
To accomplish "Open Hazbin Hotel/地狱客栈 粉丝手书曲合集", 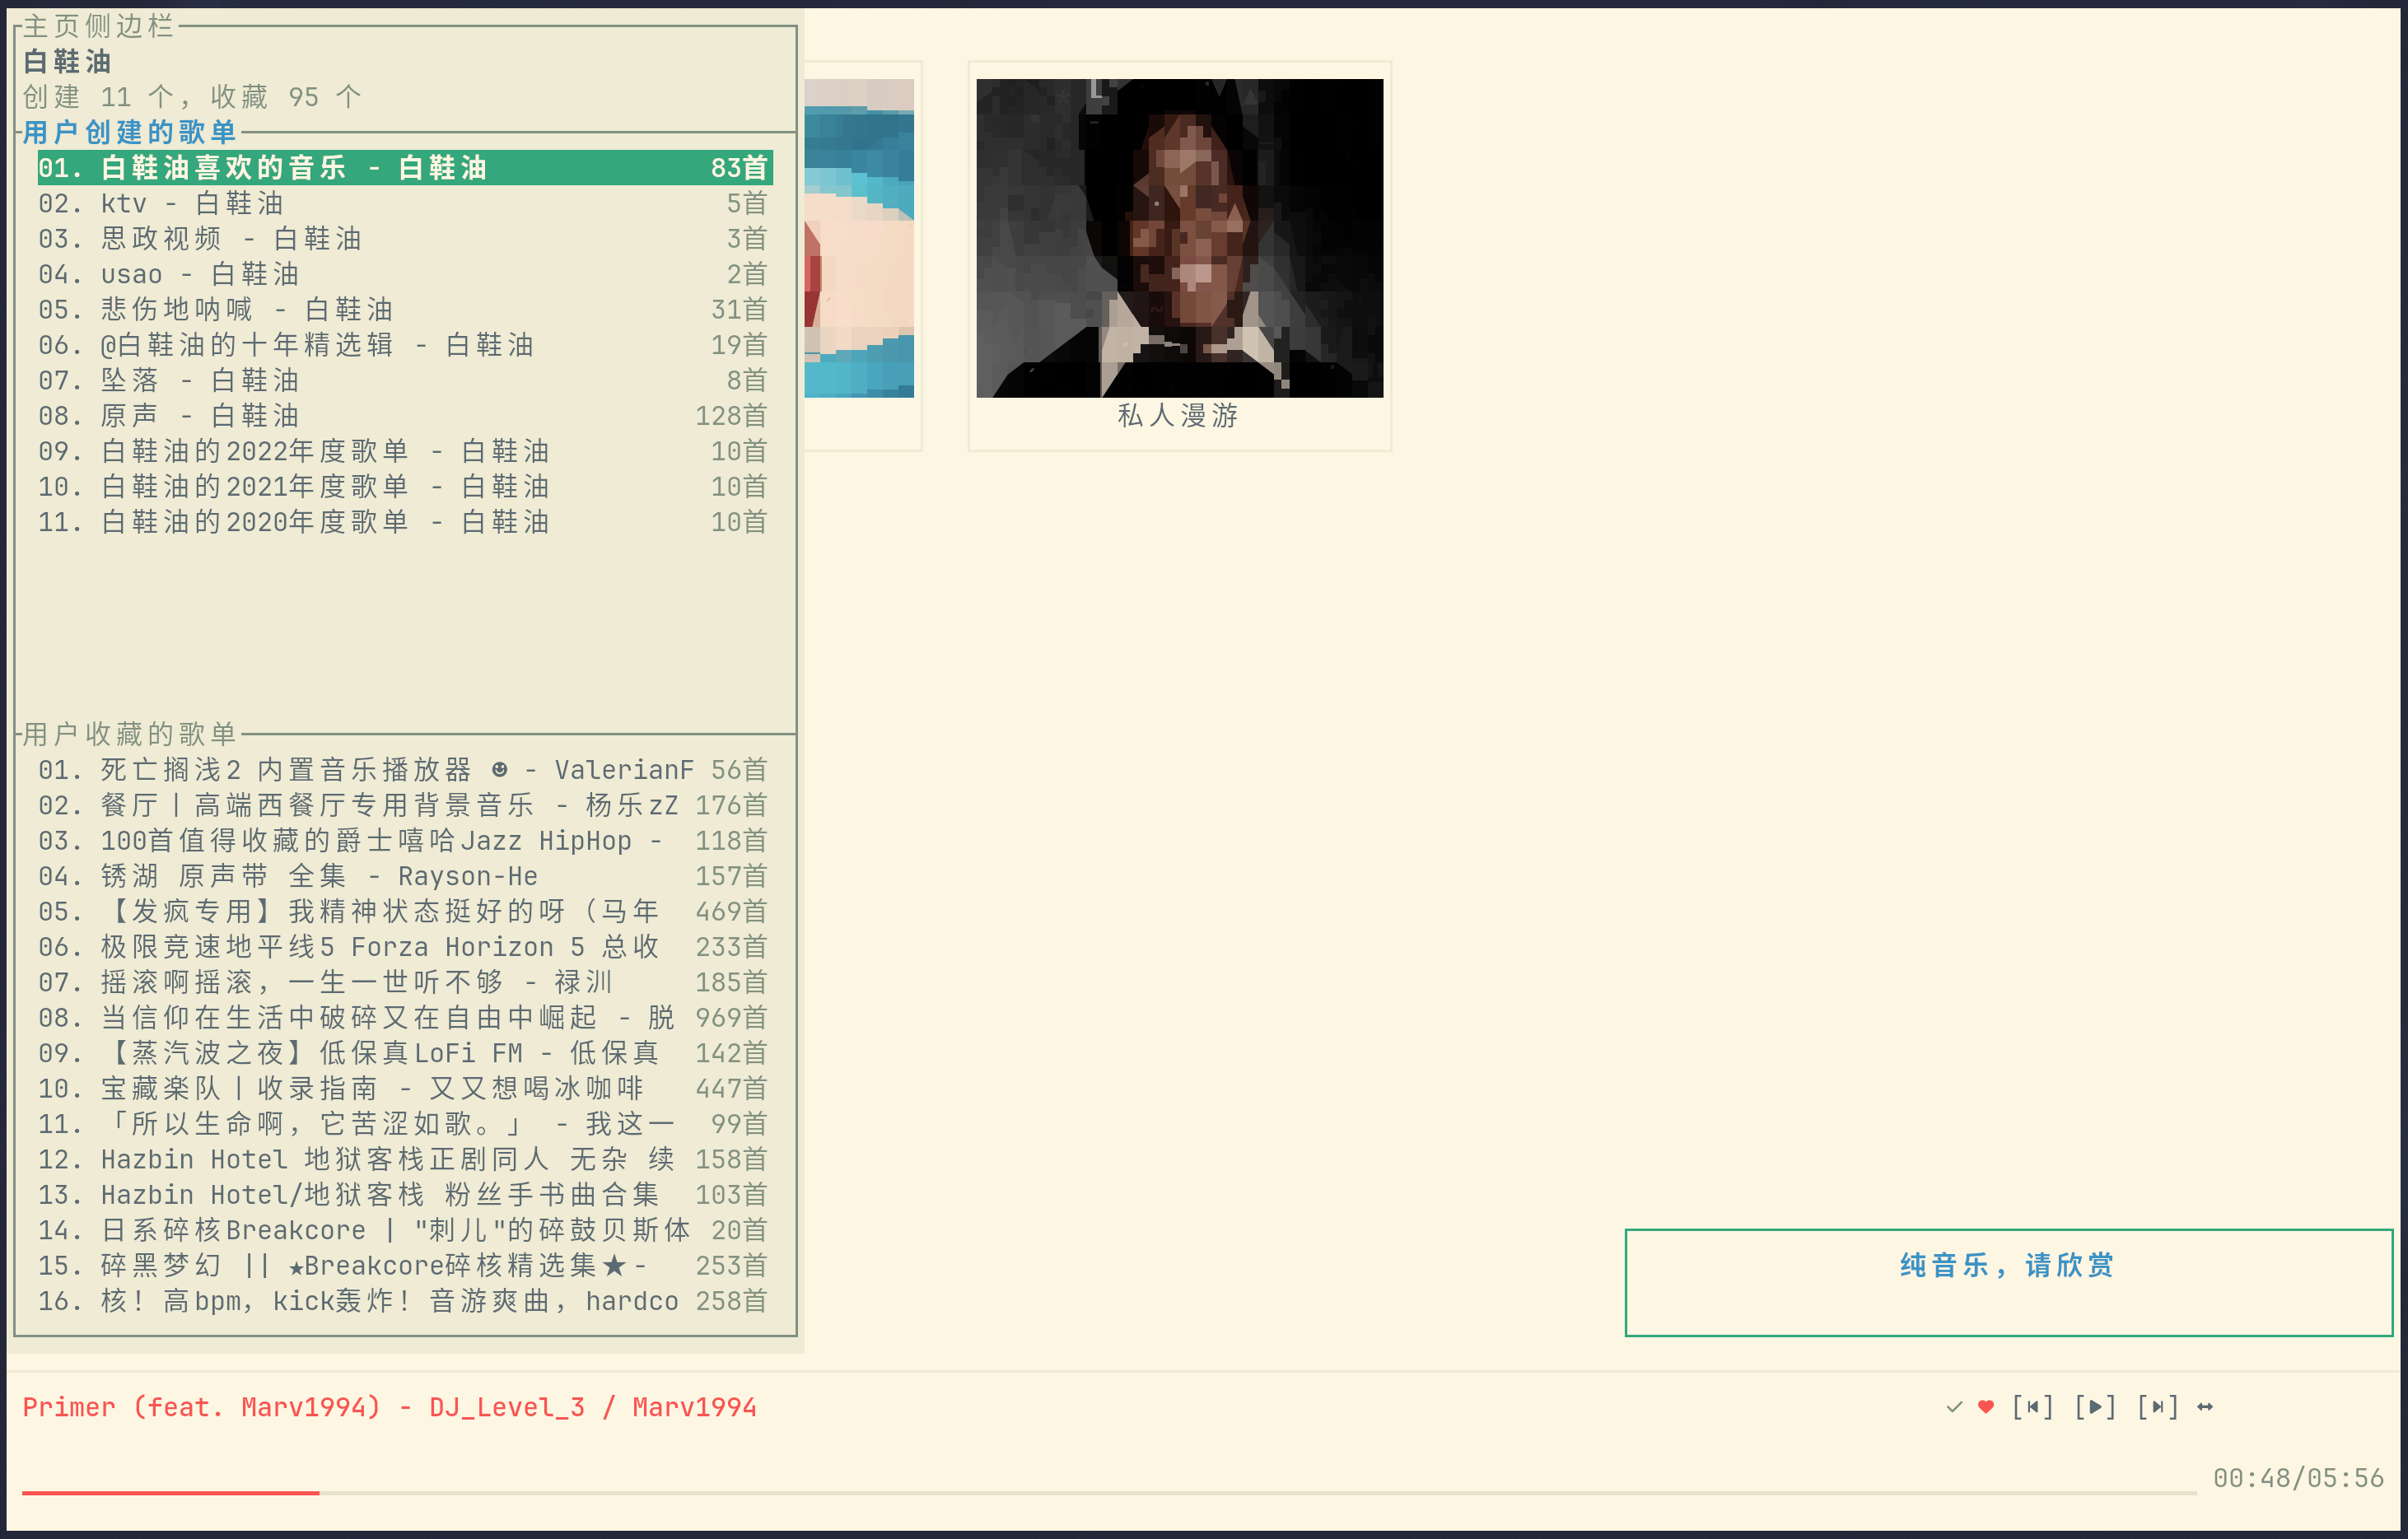I will pyautogui.click(x=405, y=1195).
